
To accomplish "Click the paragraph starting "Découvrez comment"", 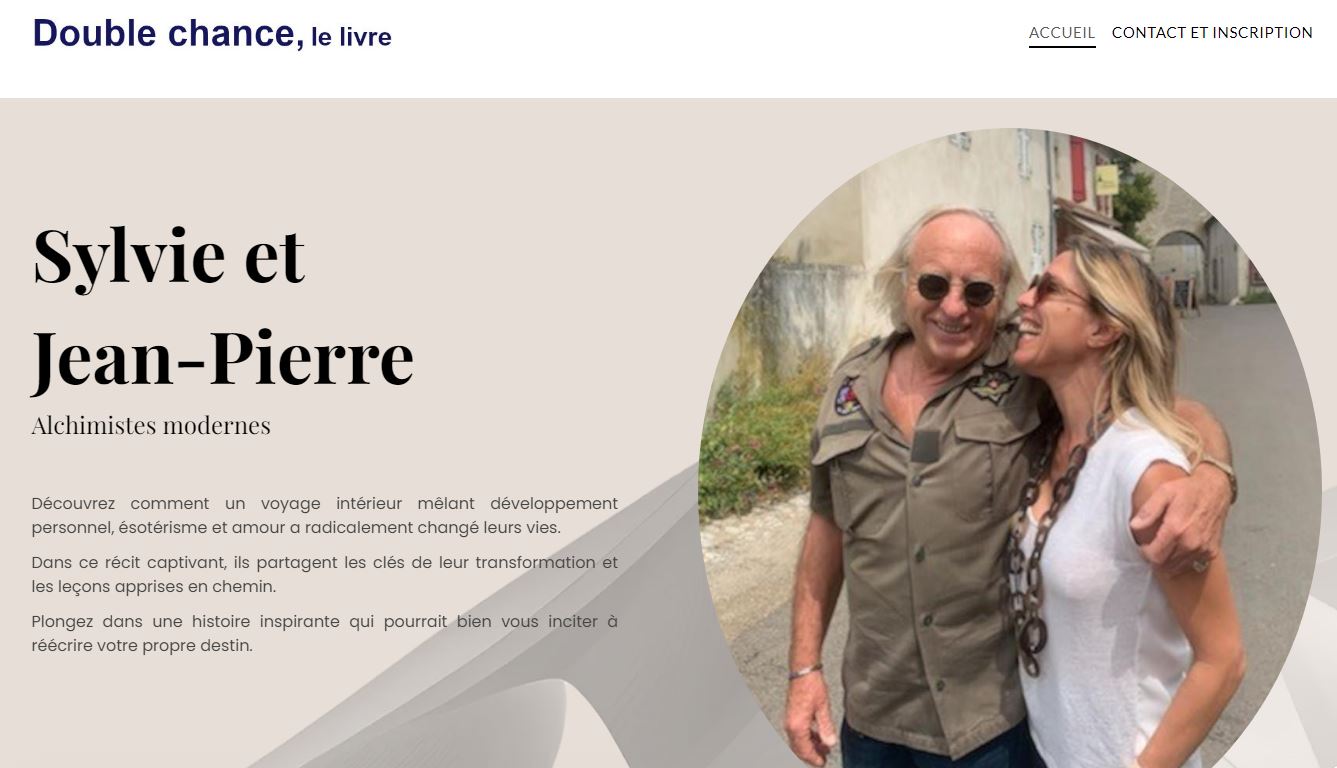I will [x=325, y=515].
